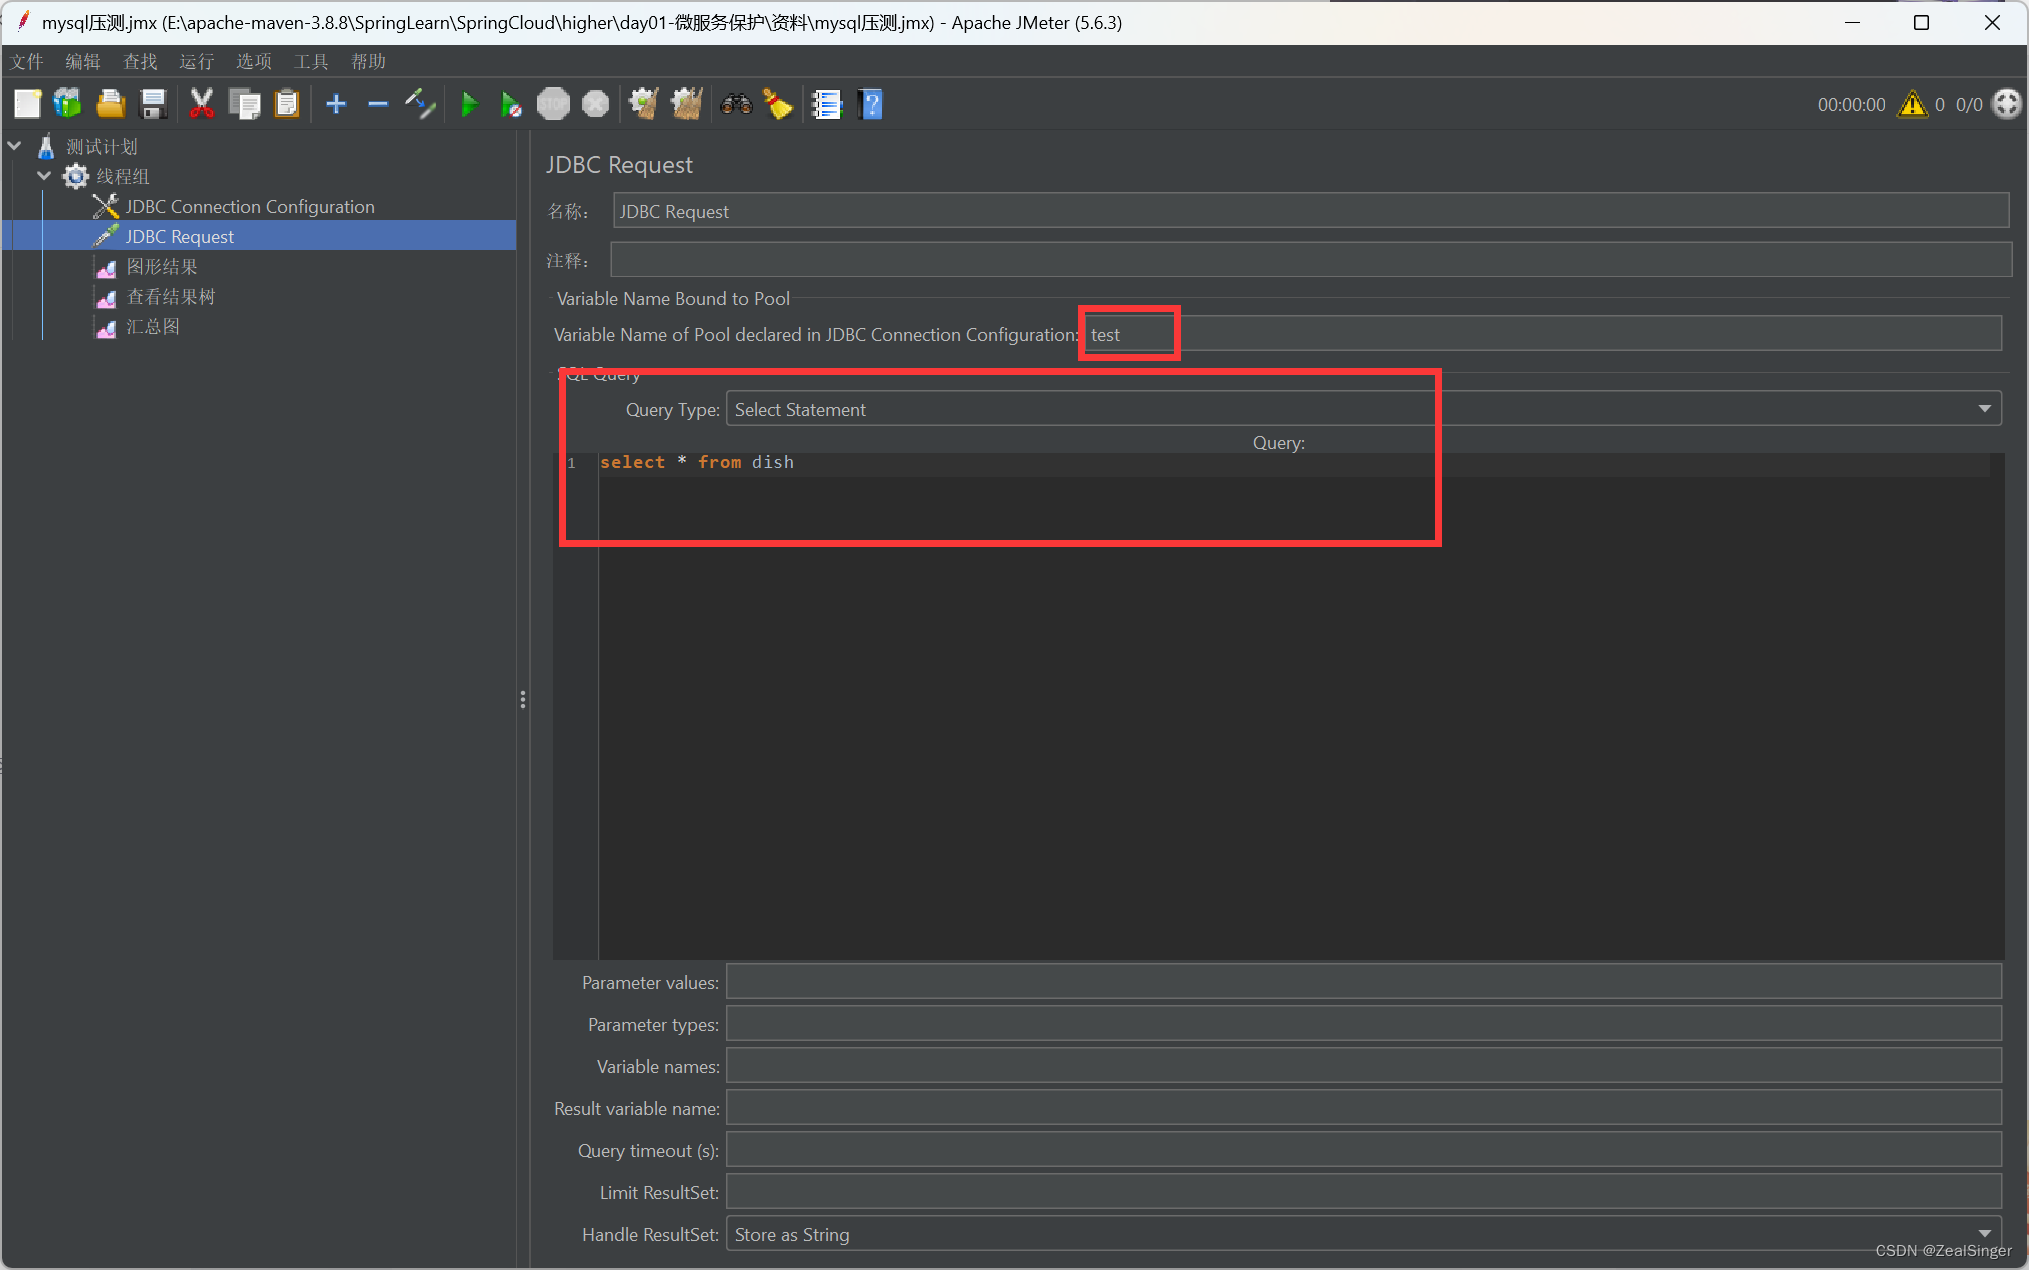This screenshot has height=1270, width=2029.
Task: Open the Handle ResultSet dropdown
Action: click(x=1985, y=1234)
